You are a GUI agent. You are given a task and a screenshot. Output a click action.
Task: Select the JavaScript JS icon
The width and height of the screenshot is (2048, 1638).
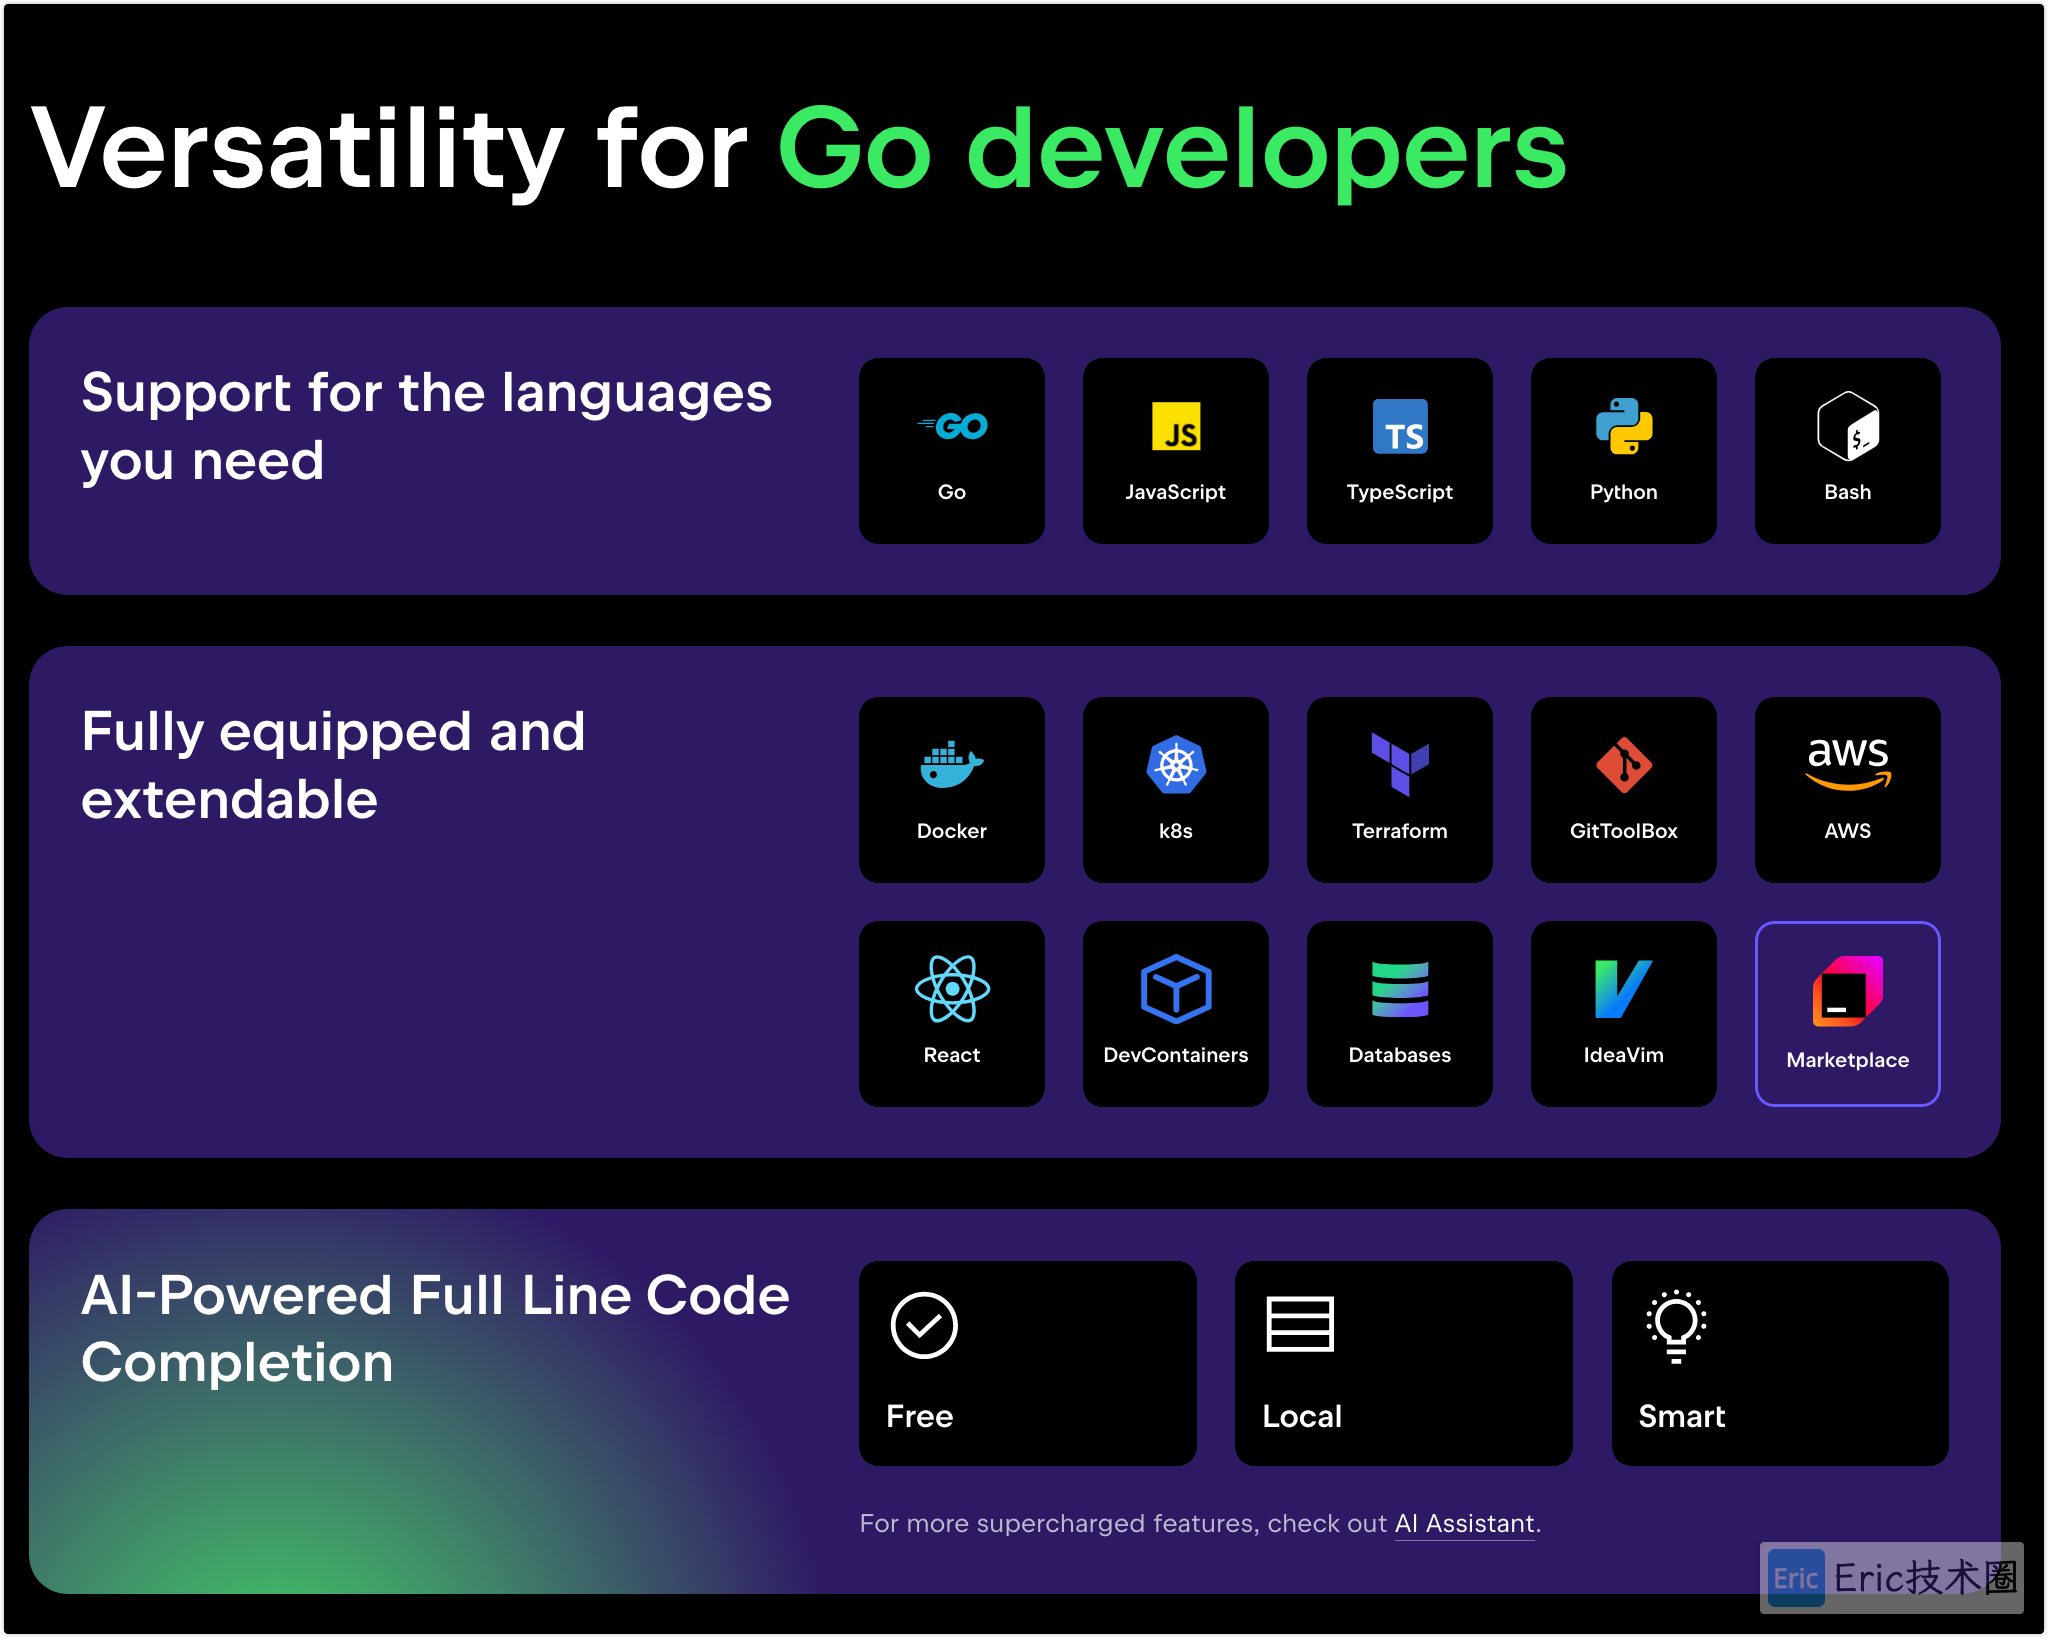click(1176, 426)
